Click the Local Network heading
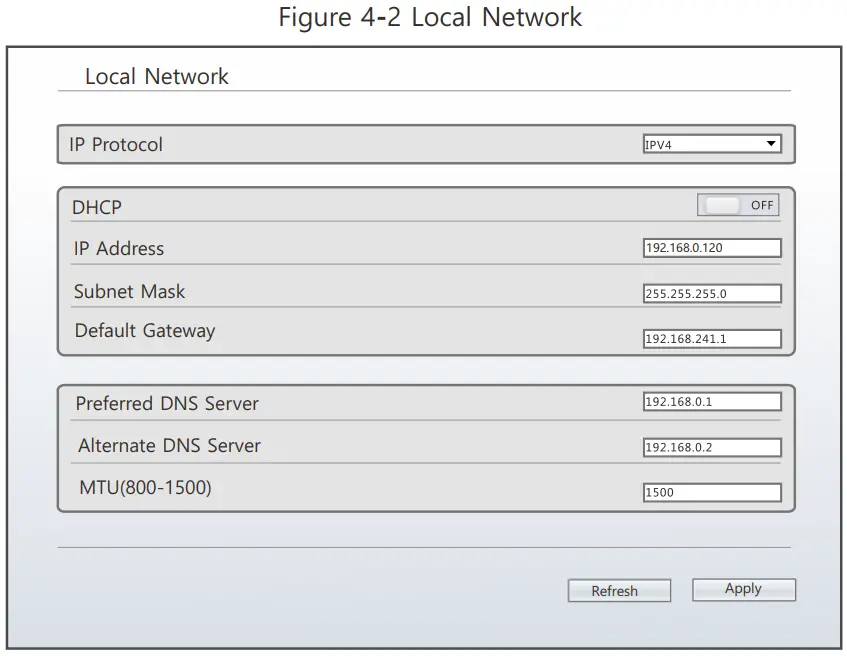Screen dimensions: 847x656 click(x=157, y=76)
